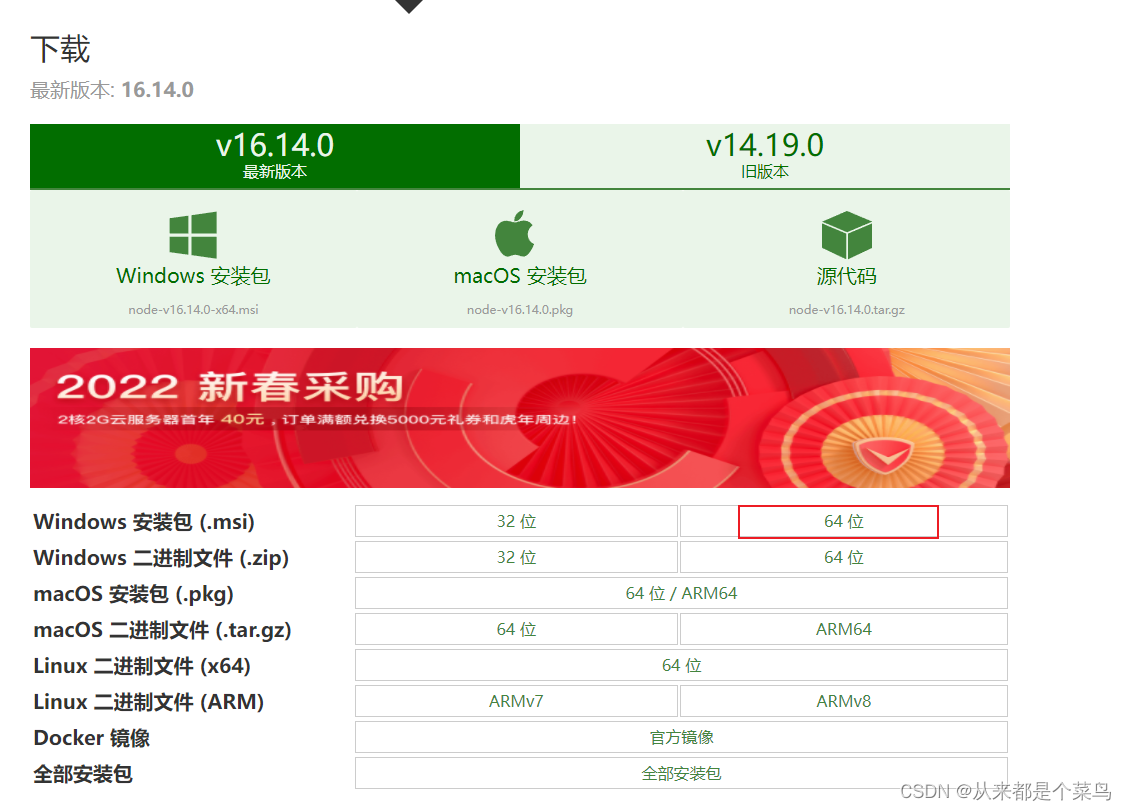Download 32 位 Windows 二进制文件 (.zip)
Viewport: 1127px width, 811px height.
click(516, 557)
